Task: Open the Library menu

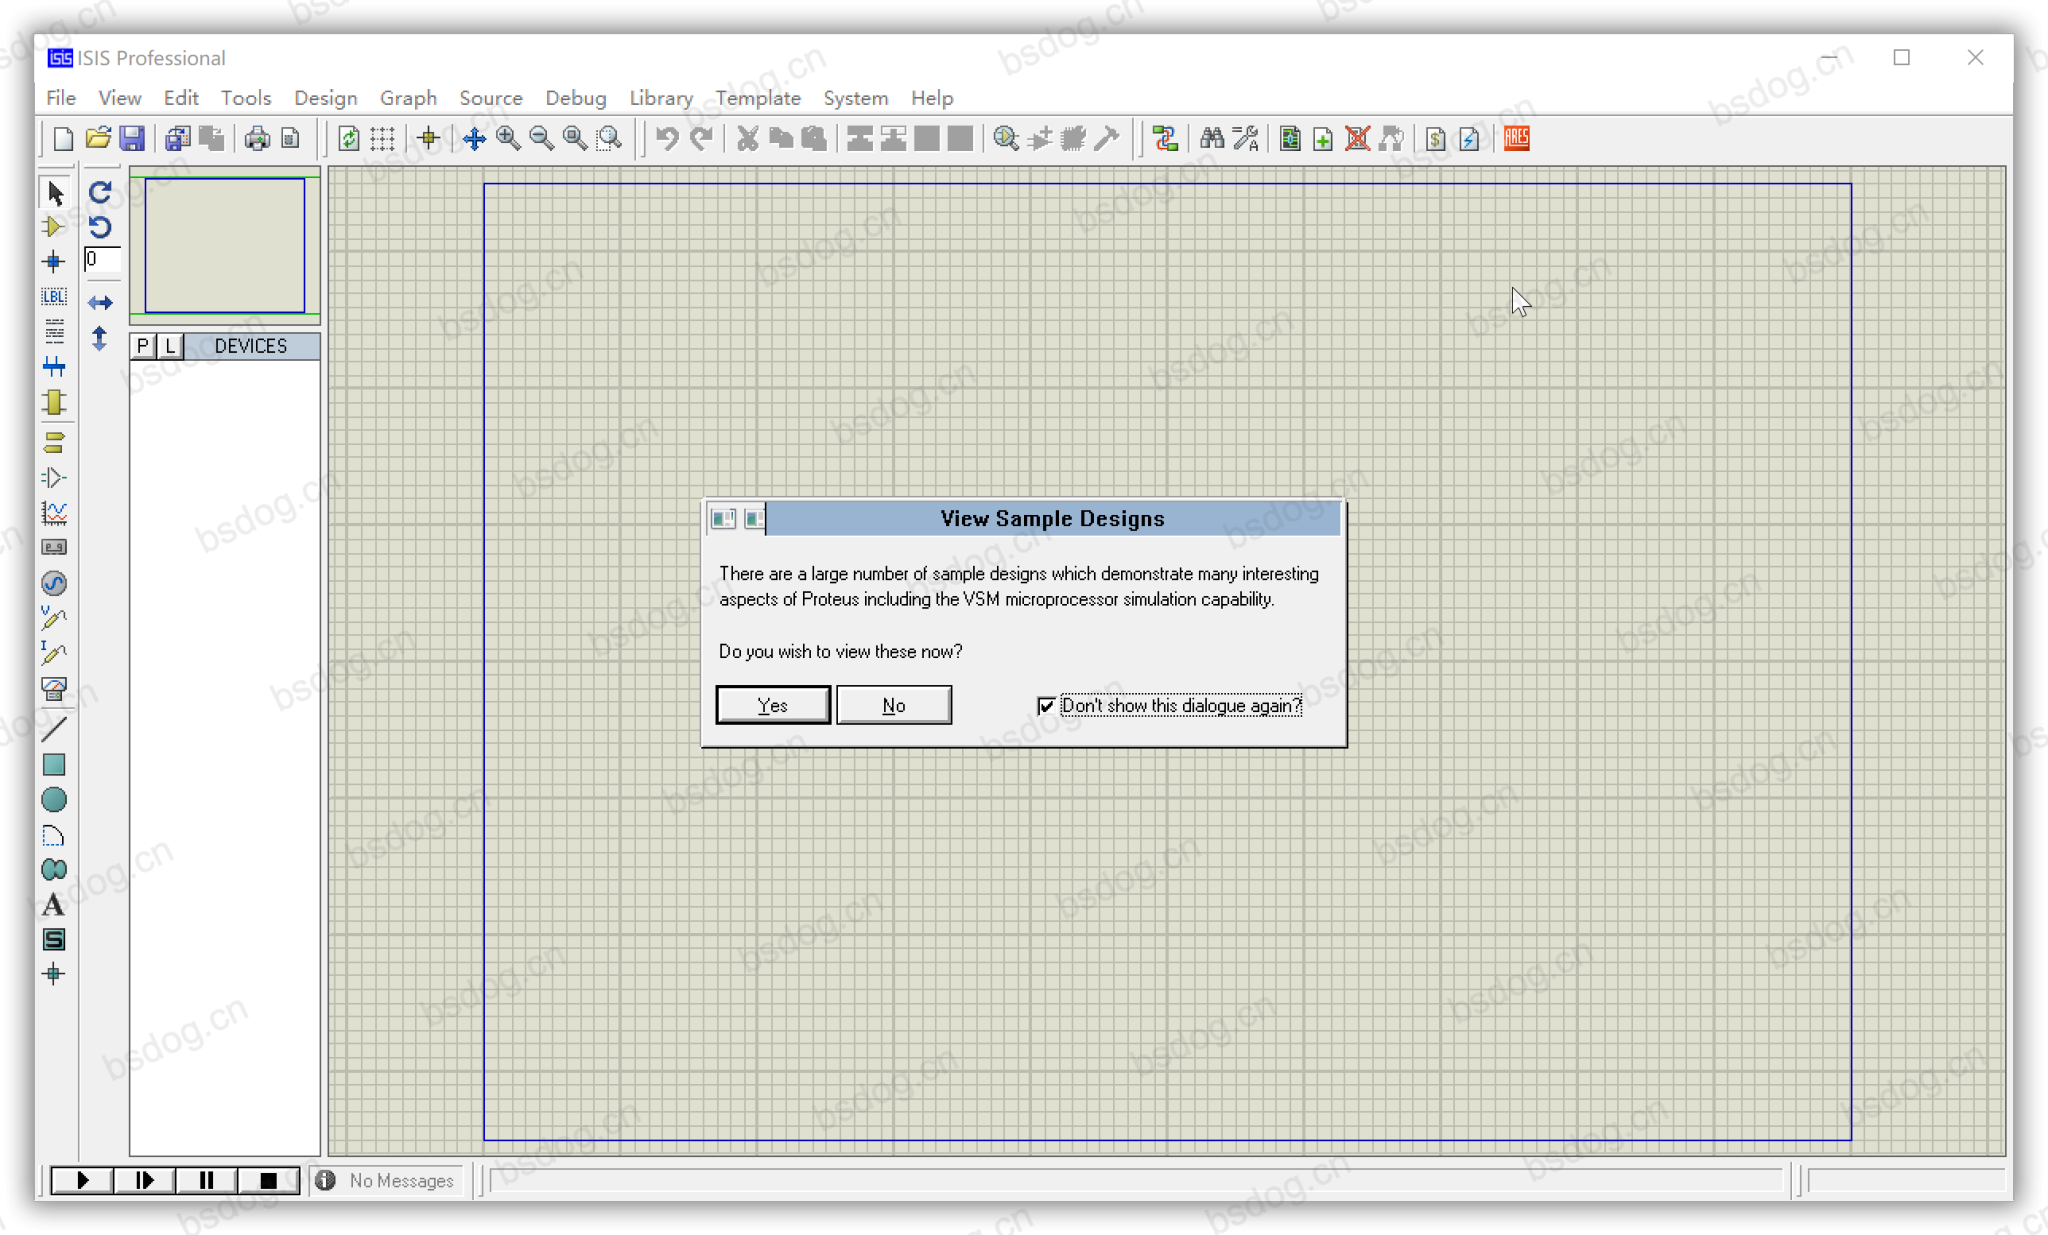Action: point(661,98)
